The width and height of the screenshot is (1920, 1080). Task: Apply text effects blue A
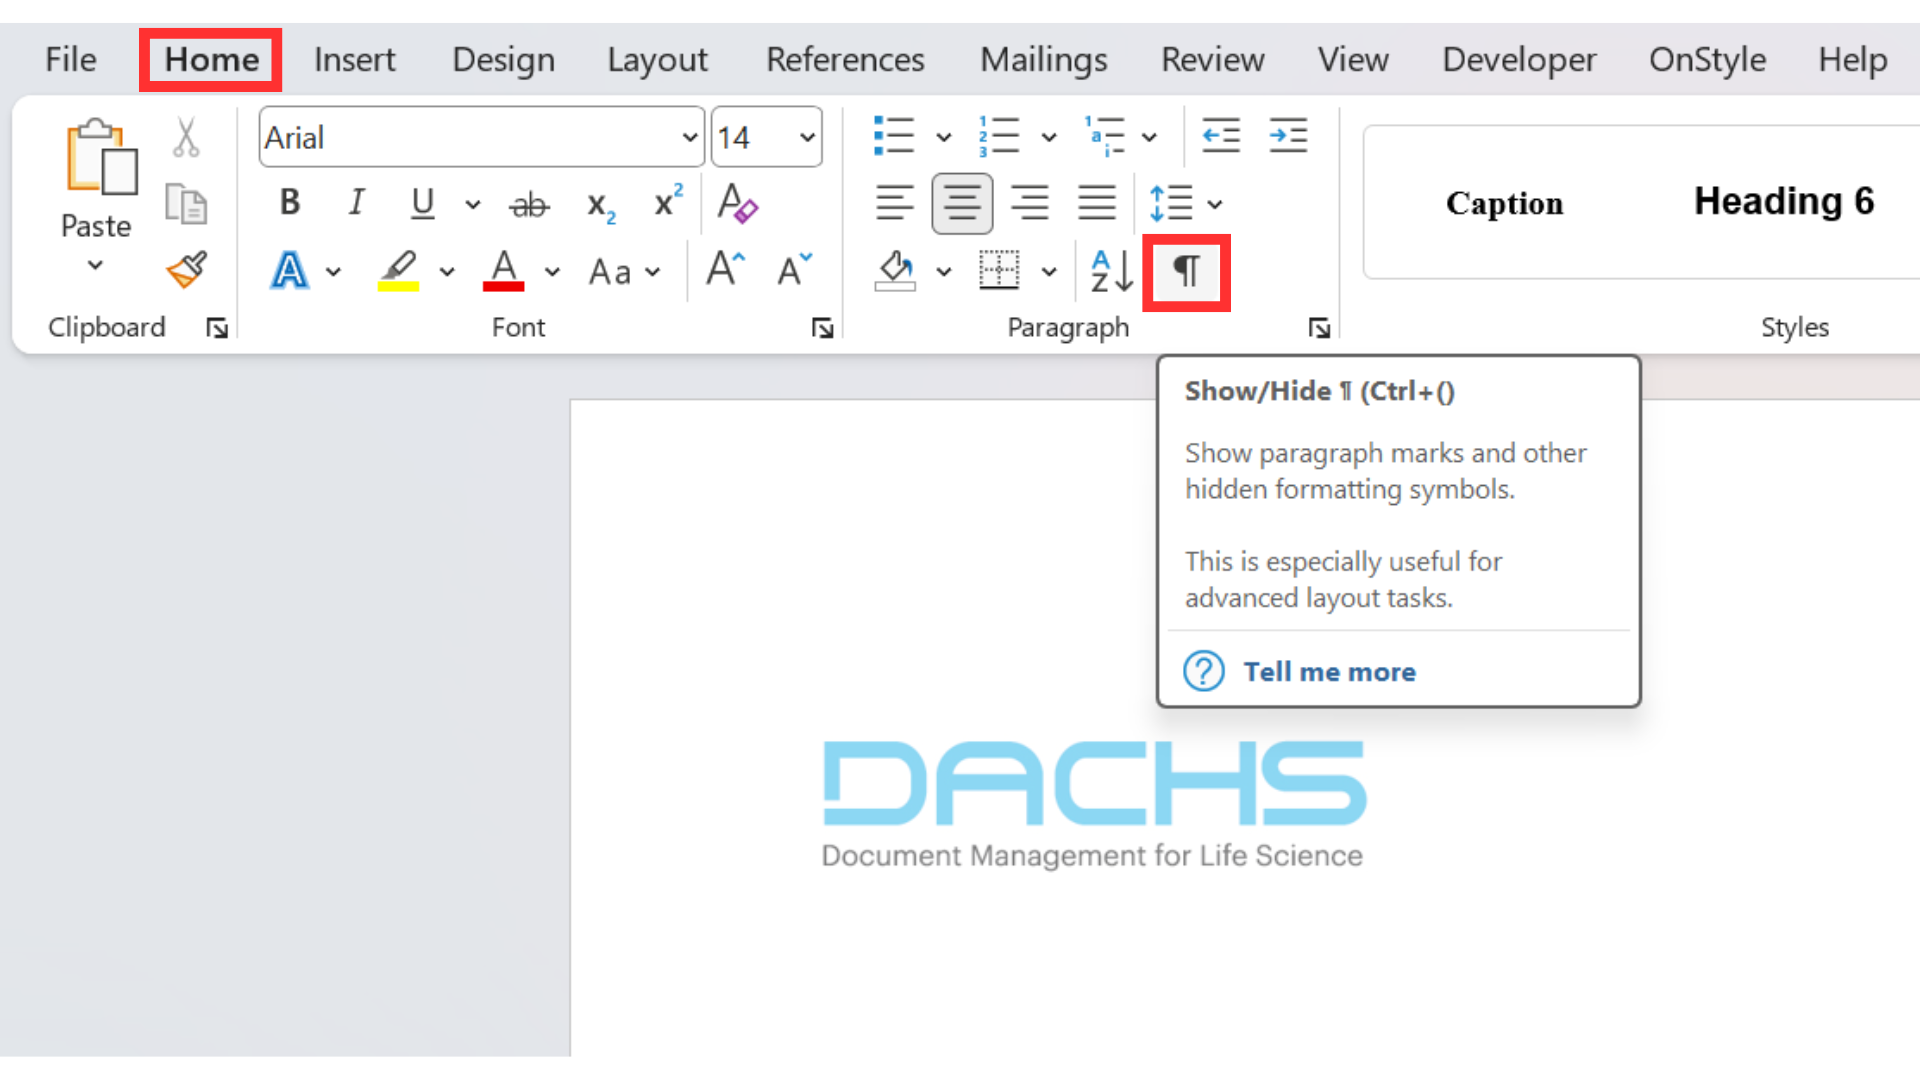coord(290,271)
